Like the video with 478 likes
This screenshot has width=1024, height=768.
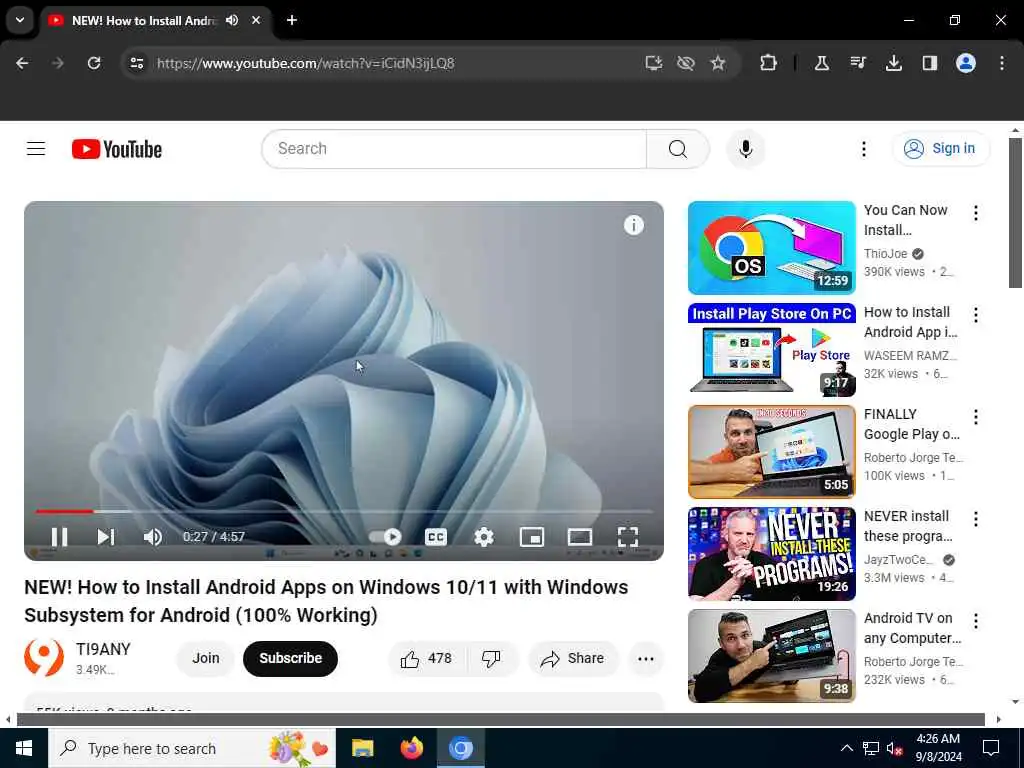(427, 658)
